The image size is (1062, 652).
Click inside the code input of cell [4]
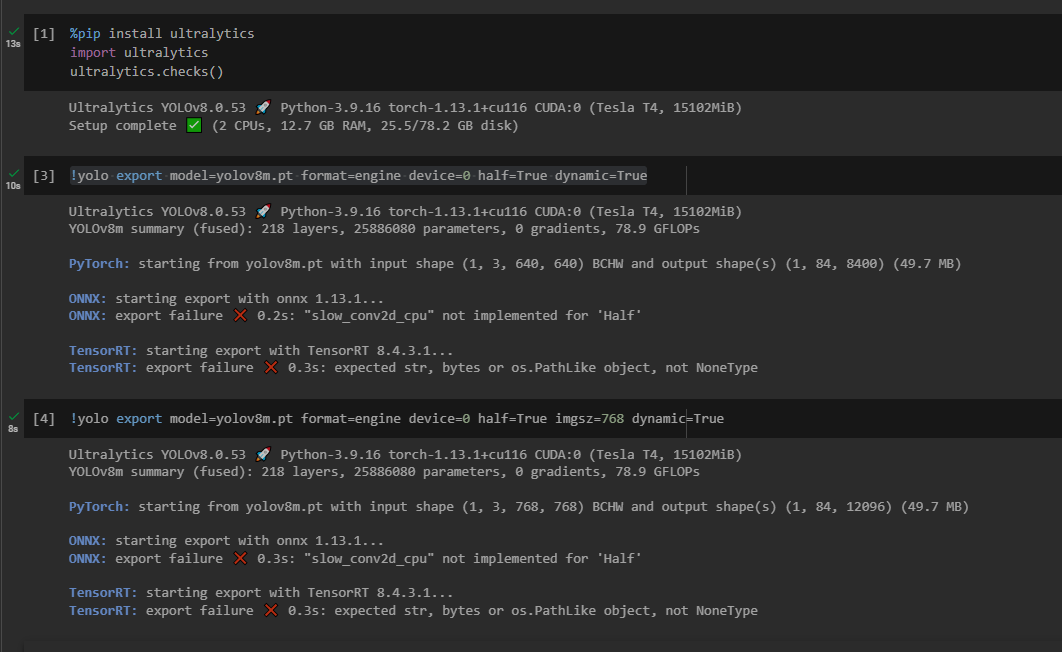click(x=400, y=418)
